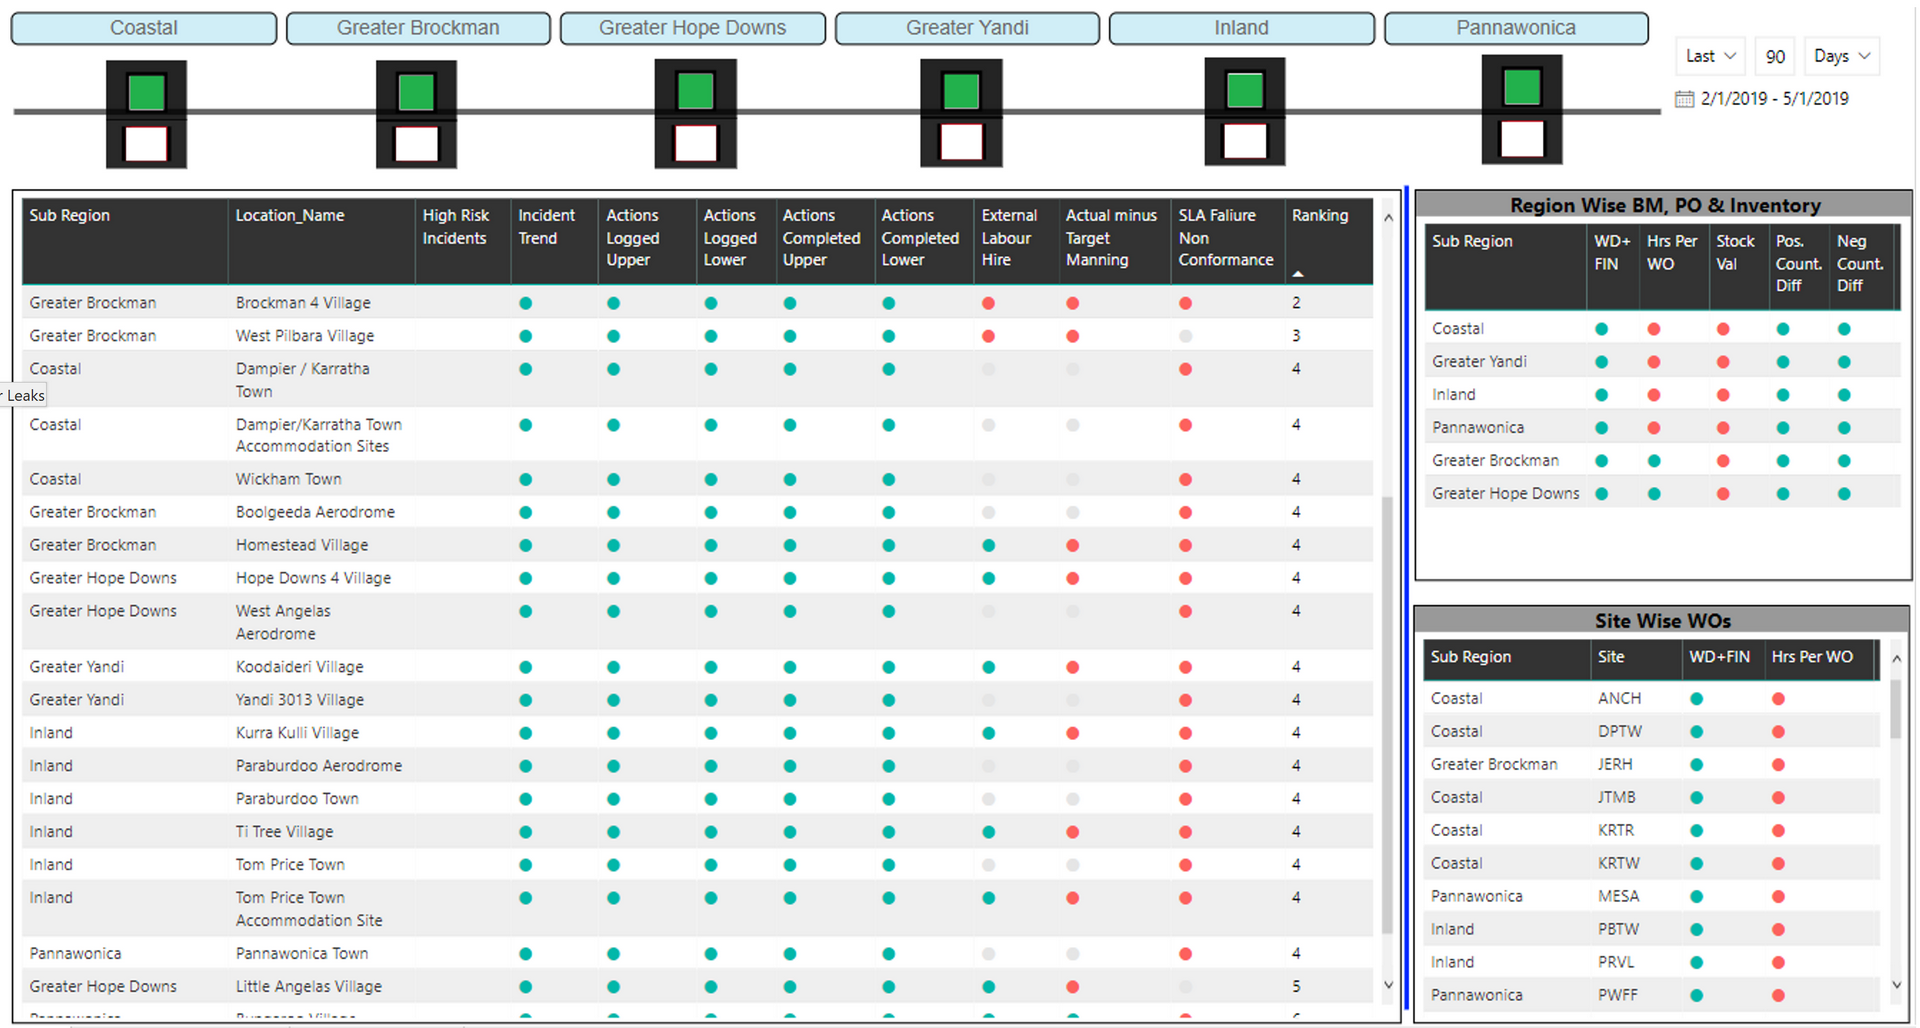Click the 90 value input field
The image size is (1920, 1028).
click(1775, 56)
